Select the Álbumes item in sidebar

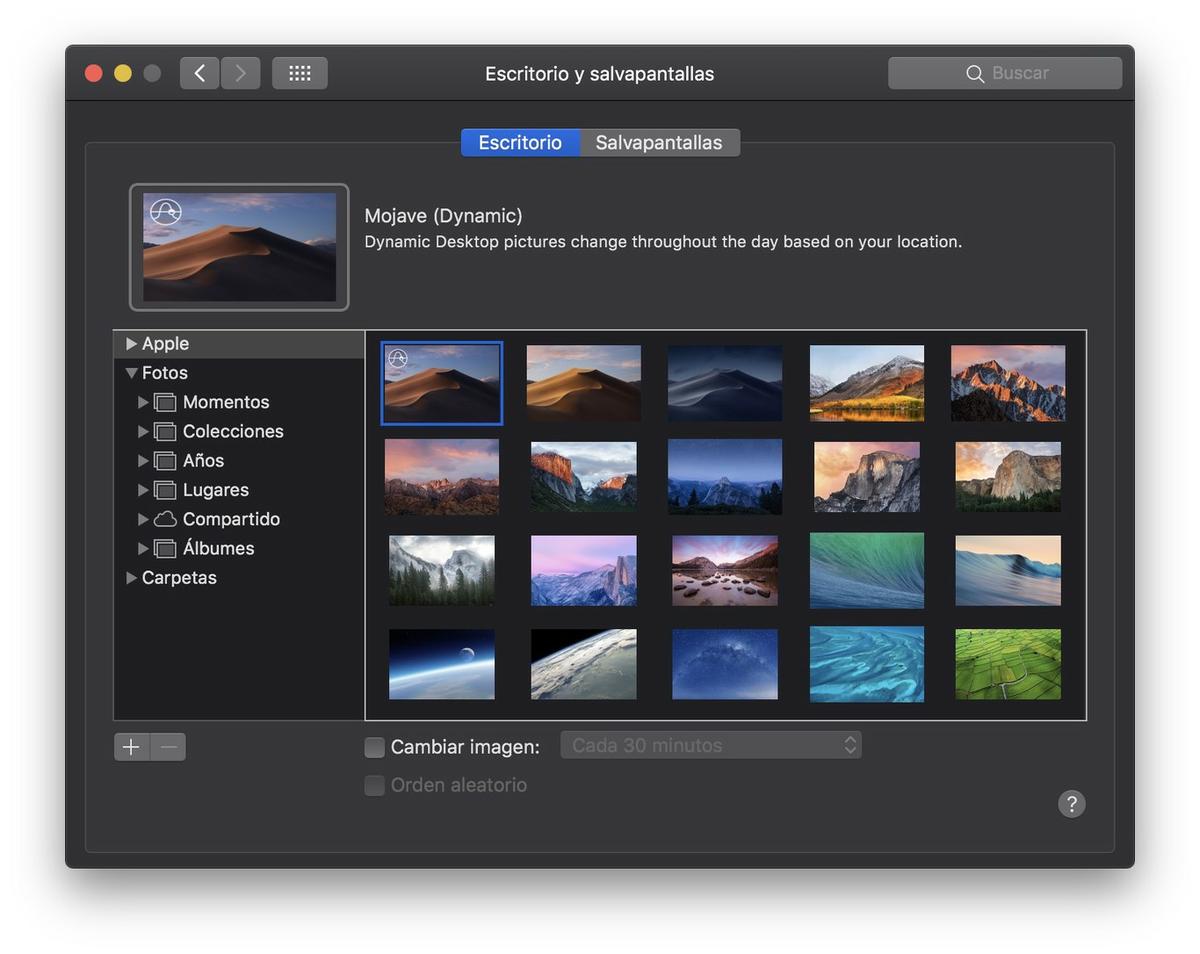[218, 549]
